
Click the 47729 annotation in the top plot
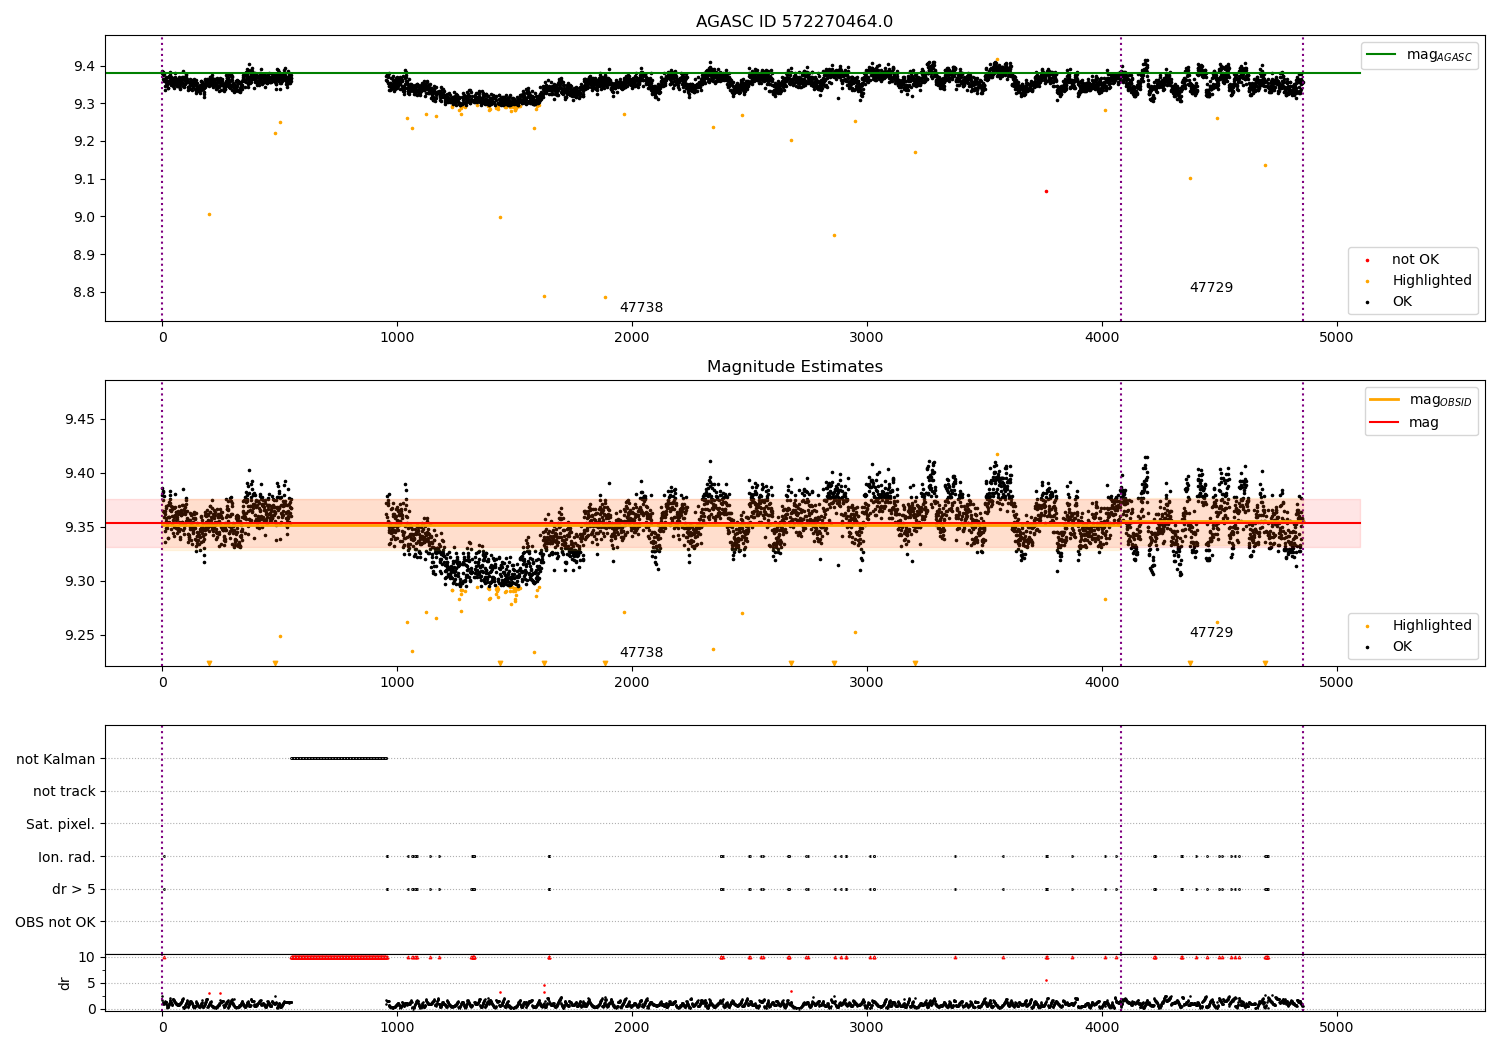[1211, 288]
